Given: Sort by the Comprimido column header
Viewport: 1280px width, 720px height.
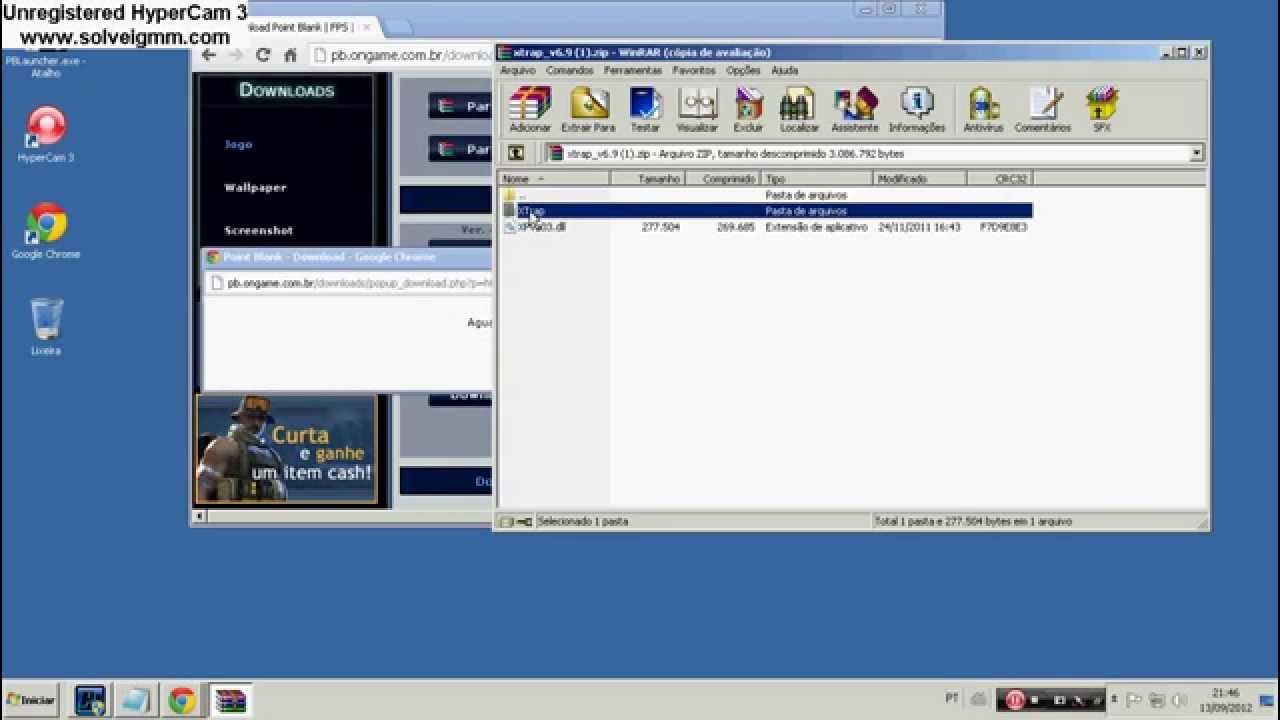Looking at the screenshot, I should click(x=722, y=178).
